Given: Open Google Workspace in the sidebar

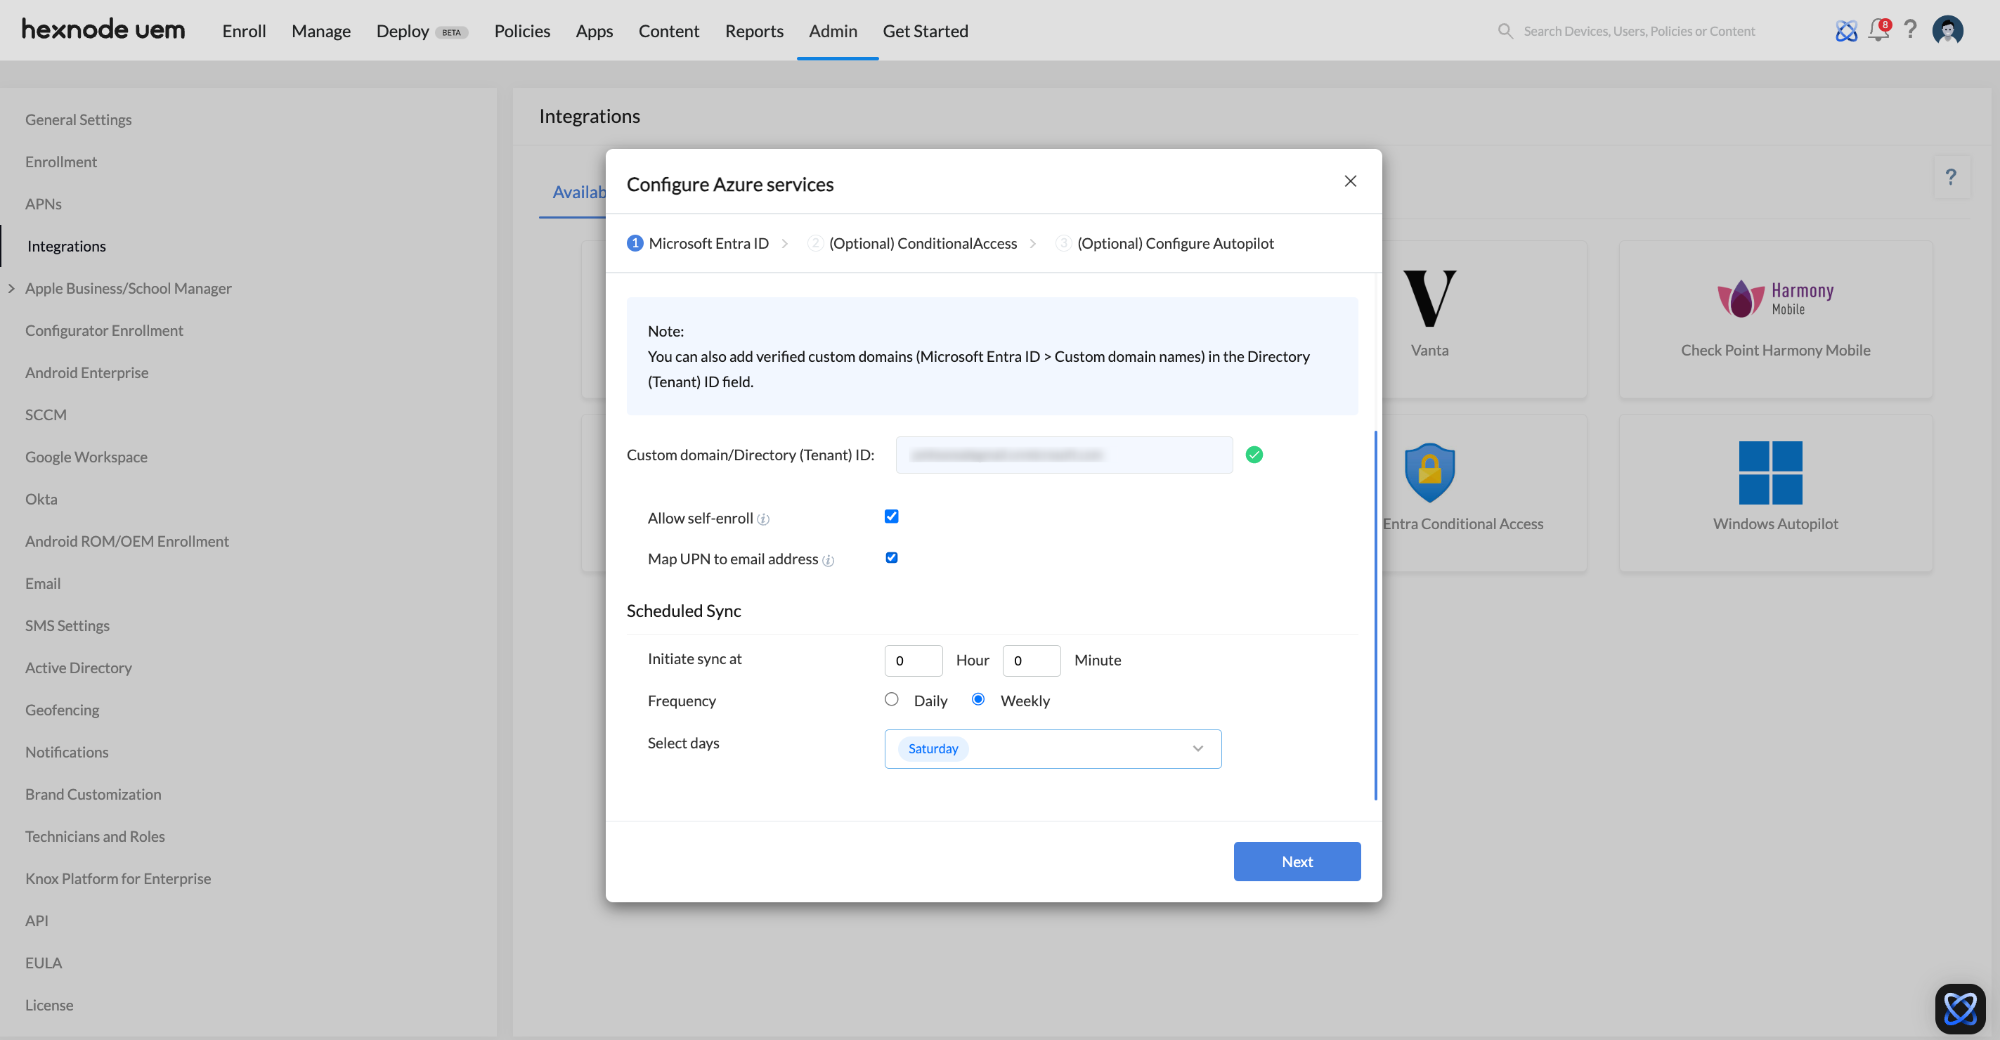Looking at the screenshot, I should coord(86,457).
